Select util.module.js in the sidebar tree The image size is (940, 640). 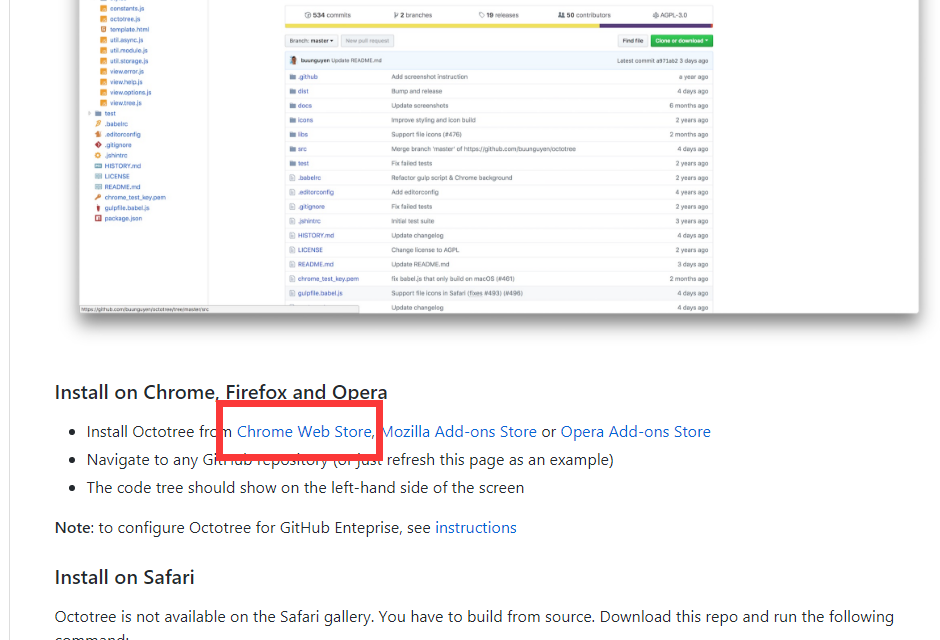128,50
